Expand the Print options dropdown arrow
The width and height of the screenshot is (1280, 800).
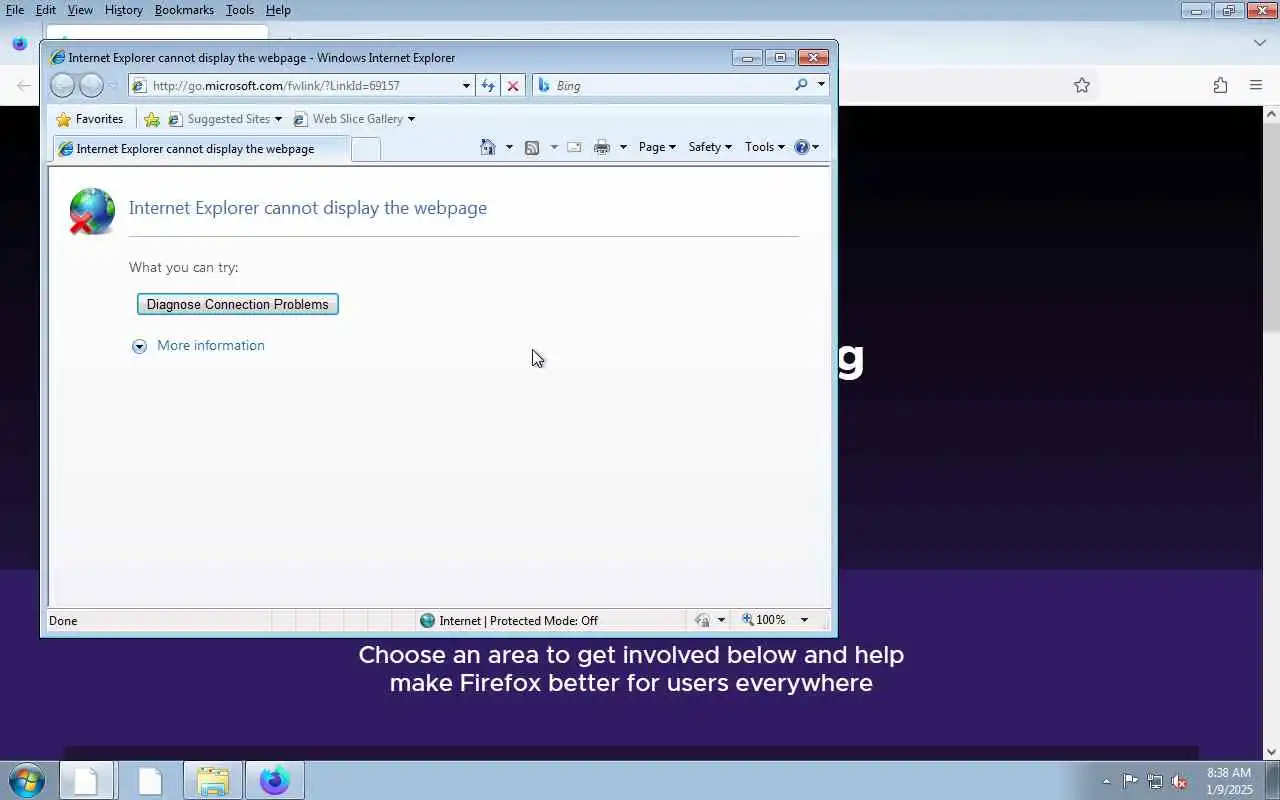click(623, 147)
